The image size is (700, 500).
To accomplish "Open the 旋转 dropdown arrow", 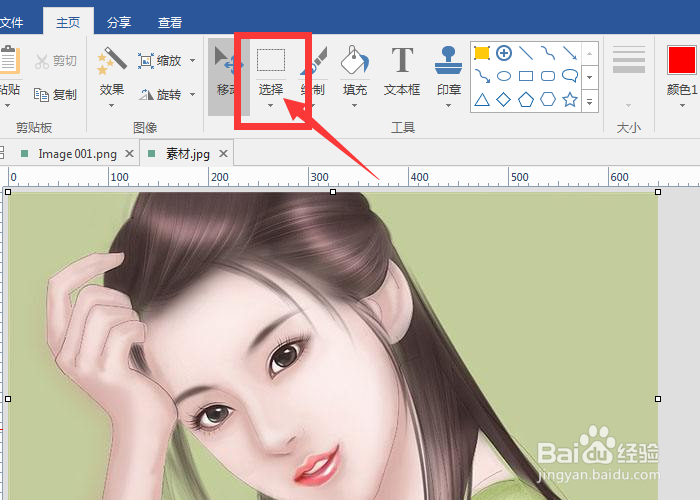I will tap(192, 94).
